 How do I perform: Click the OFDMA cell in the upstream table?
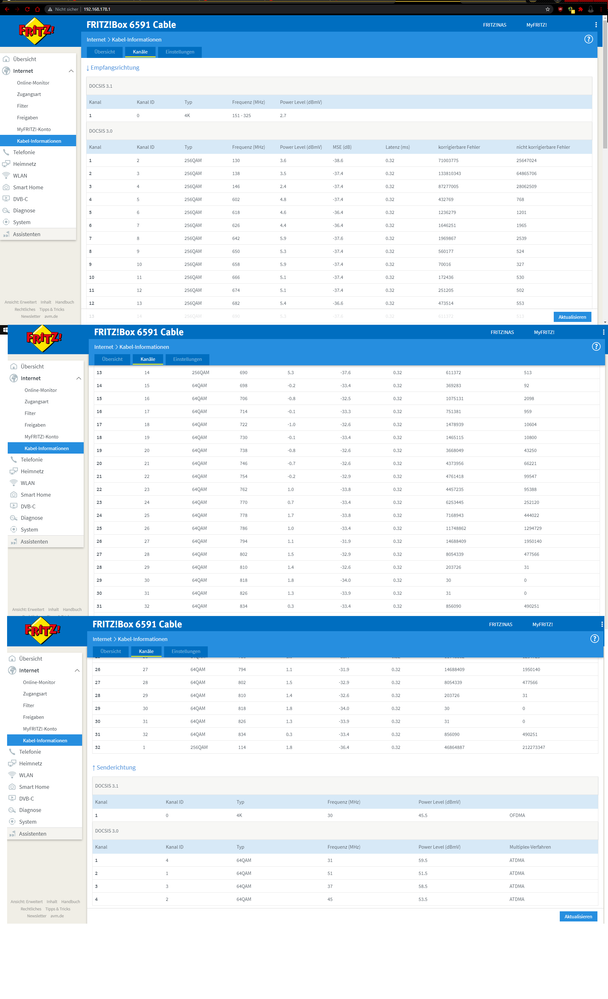pyautogui.click(x=518, y=815)
